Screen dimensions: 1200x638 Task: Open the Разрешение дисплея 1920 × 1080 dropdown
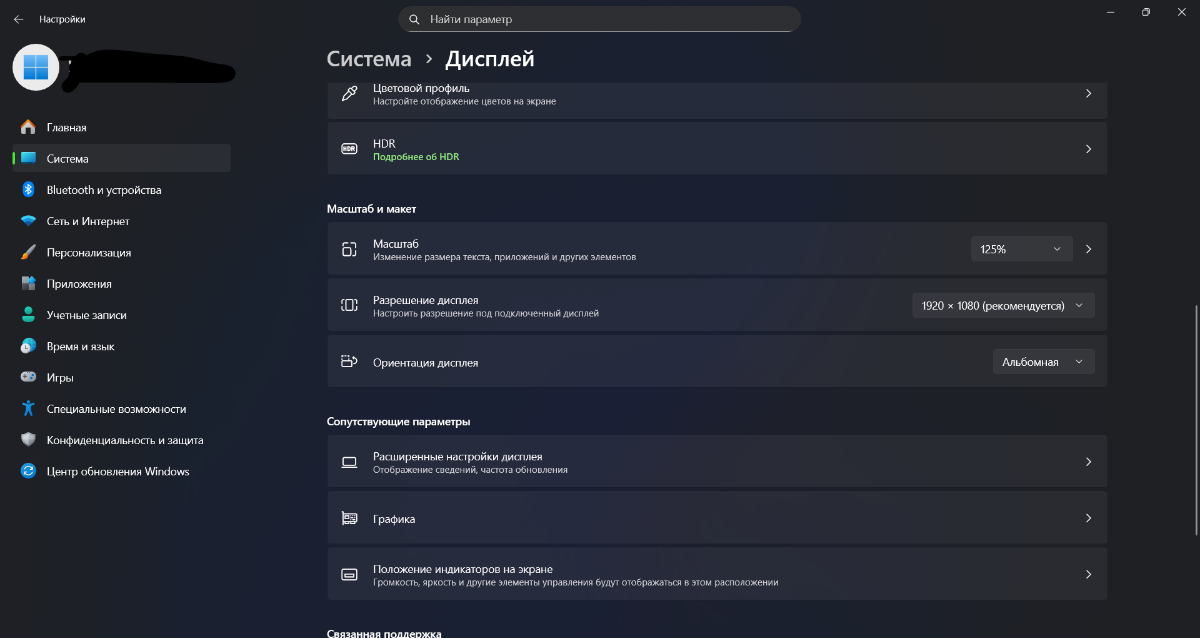pos(1003,306)
